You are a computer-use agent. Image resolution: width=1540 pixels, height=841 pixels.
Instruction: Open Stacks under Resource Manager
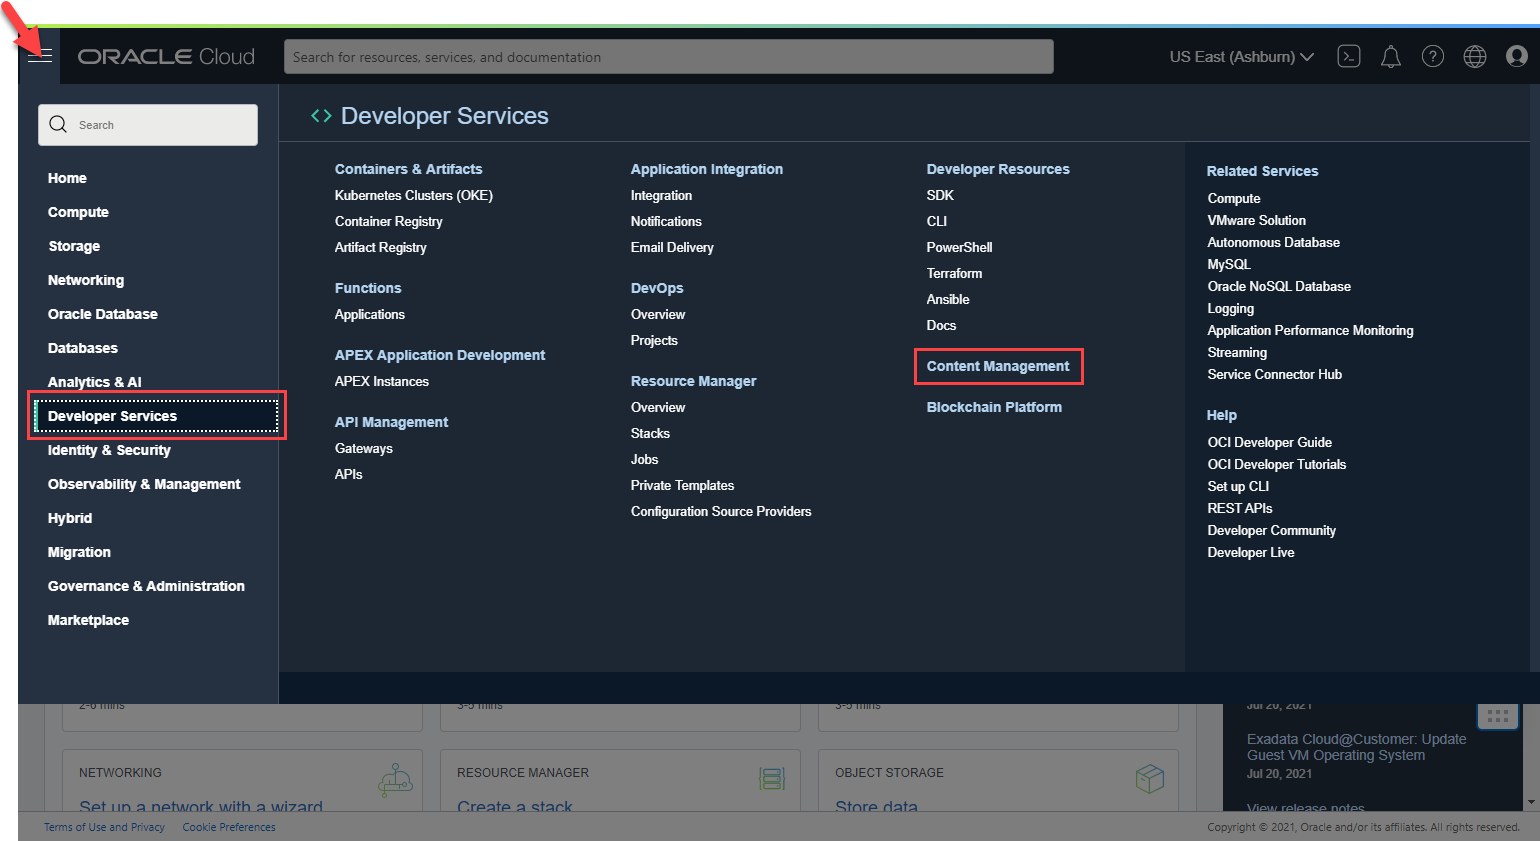click(650, 434)
